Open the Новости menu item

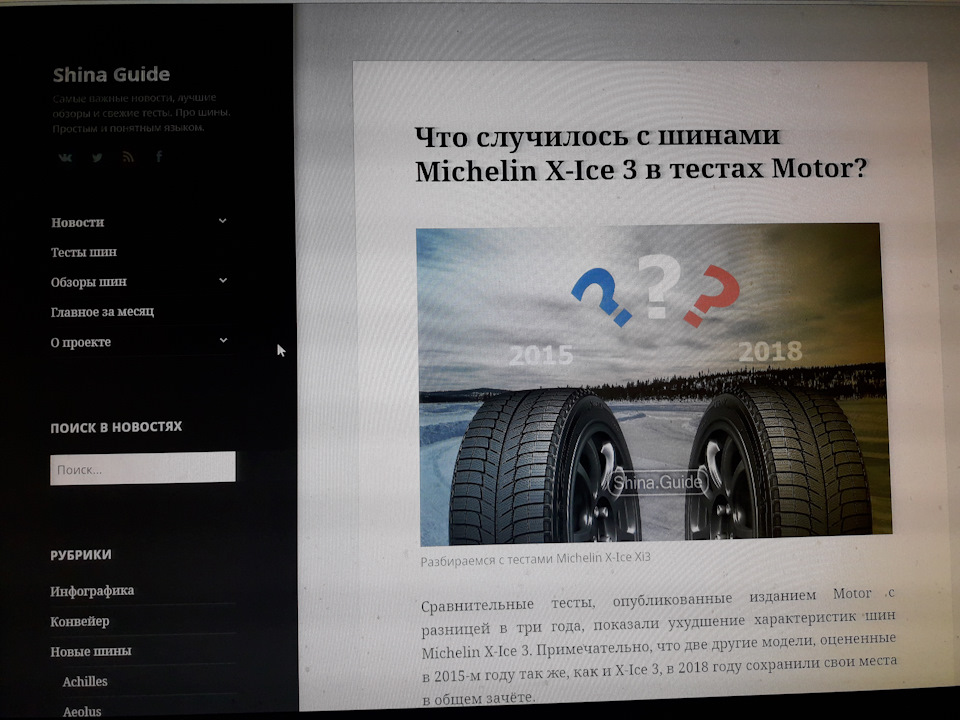(x=77, y=222)
